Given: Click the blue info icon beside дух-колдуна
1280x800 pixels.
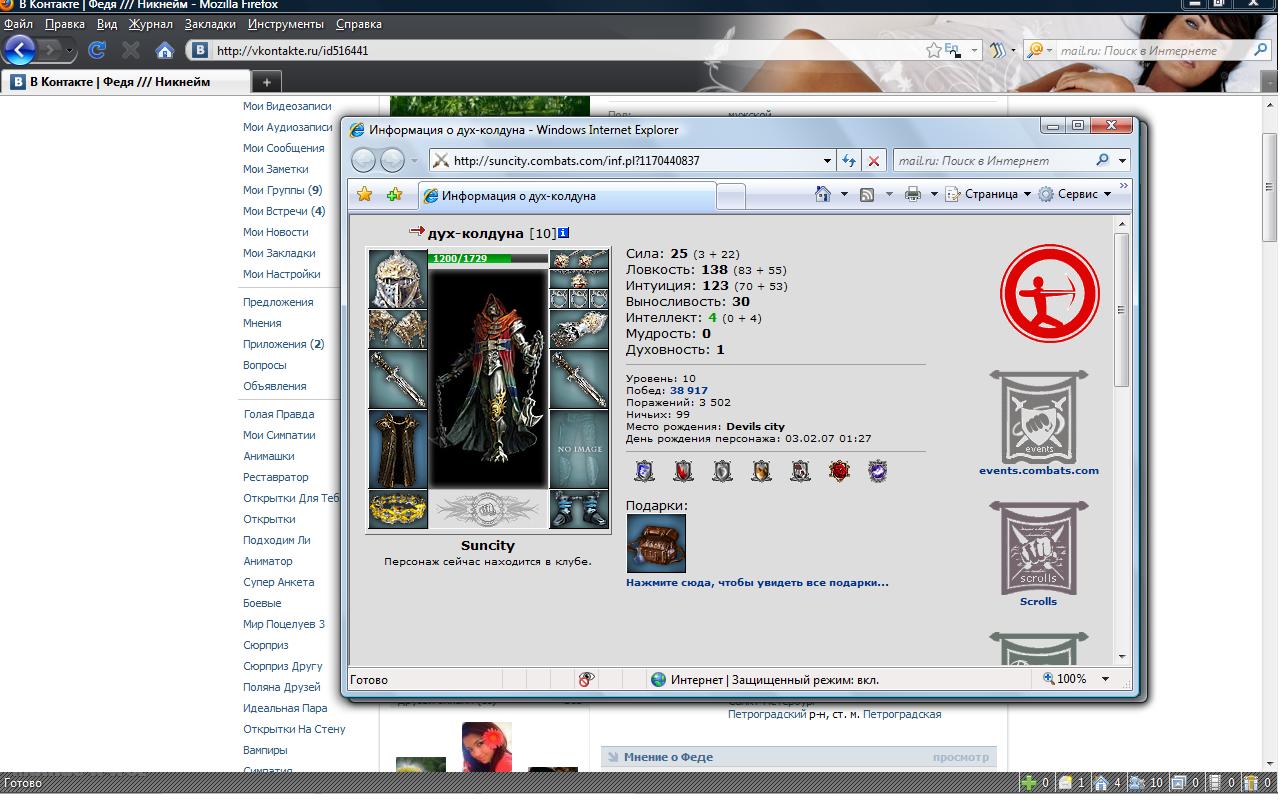Looking at the screenshot, I should click(564, 233).
